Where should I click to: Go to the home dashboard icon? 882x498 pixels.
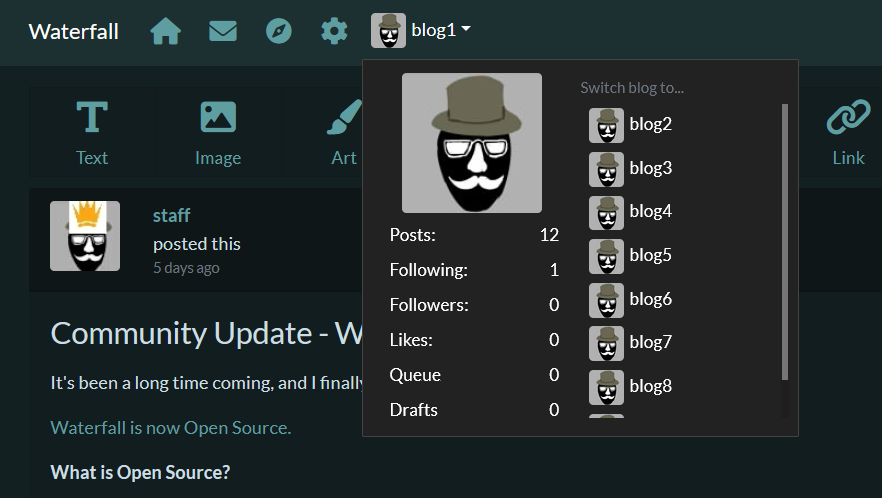165,31
